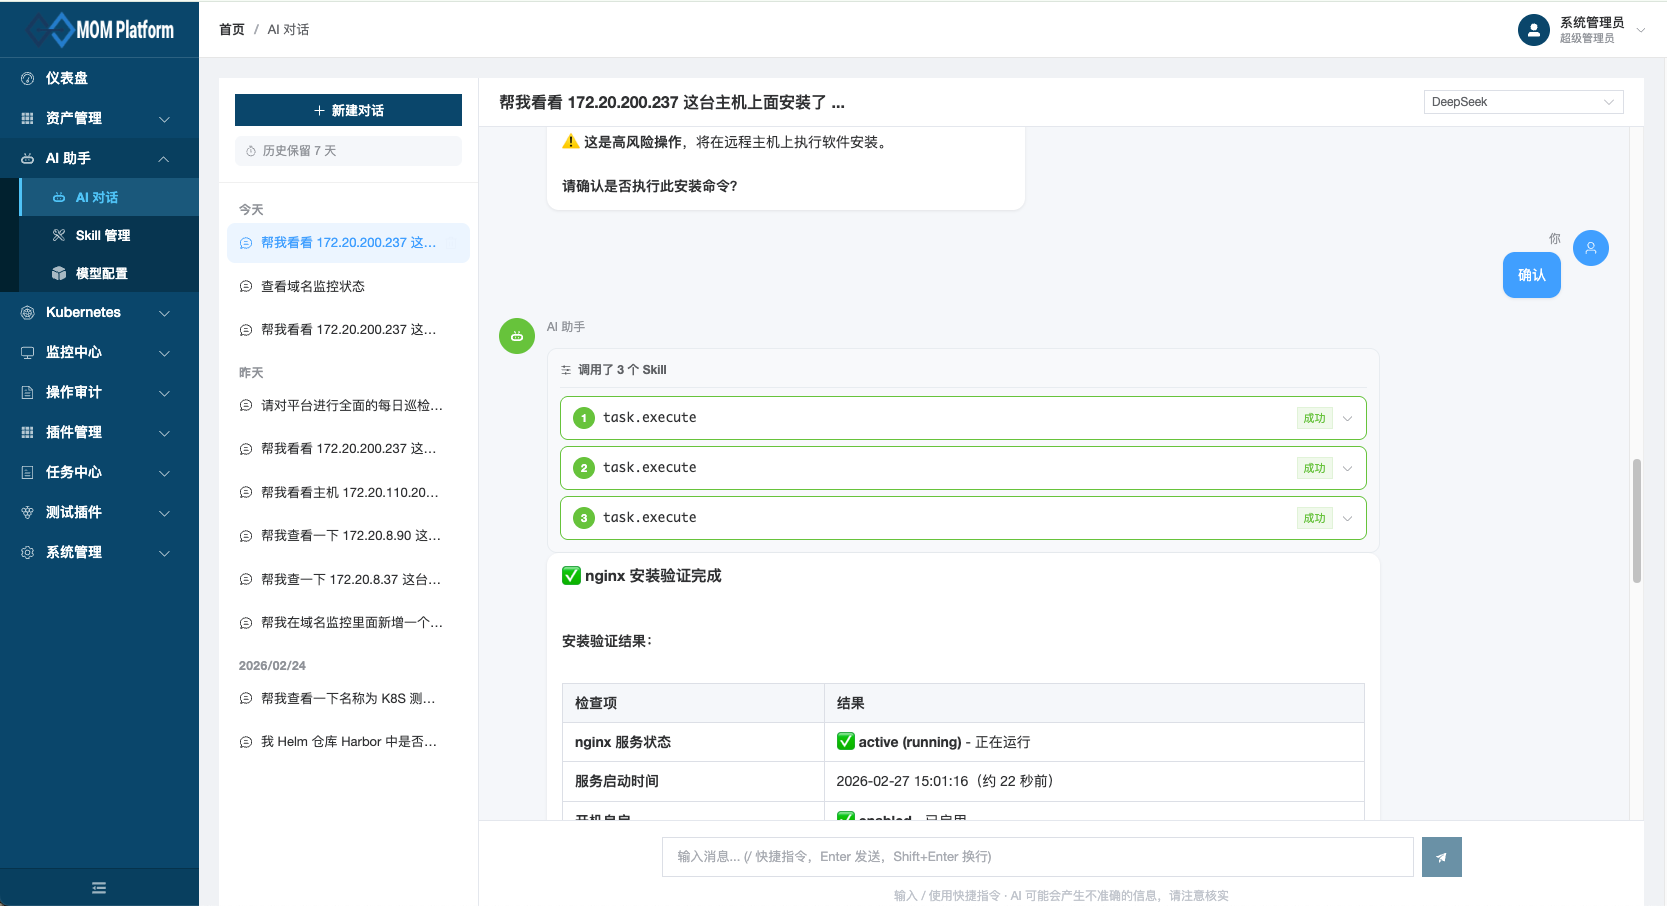1667x906 pixels.
Task: Expand the 资产管理 menu chevron
Action: click(x=163, y=118)
